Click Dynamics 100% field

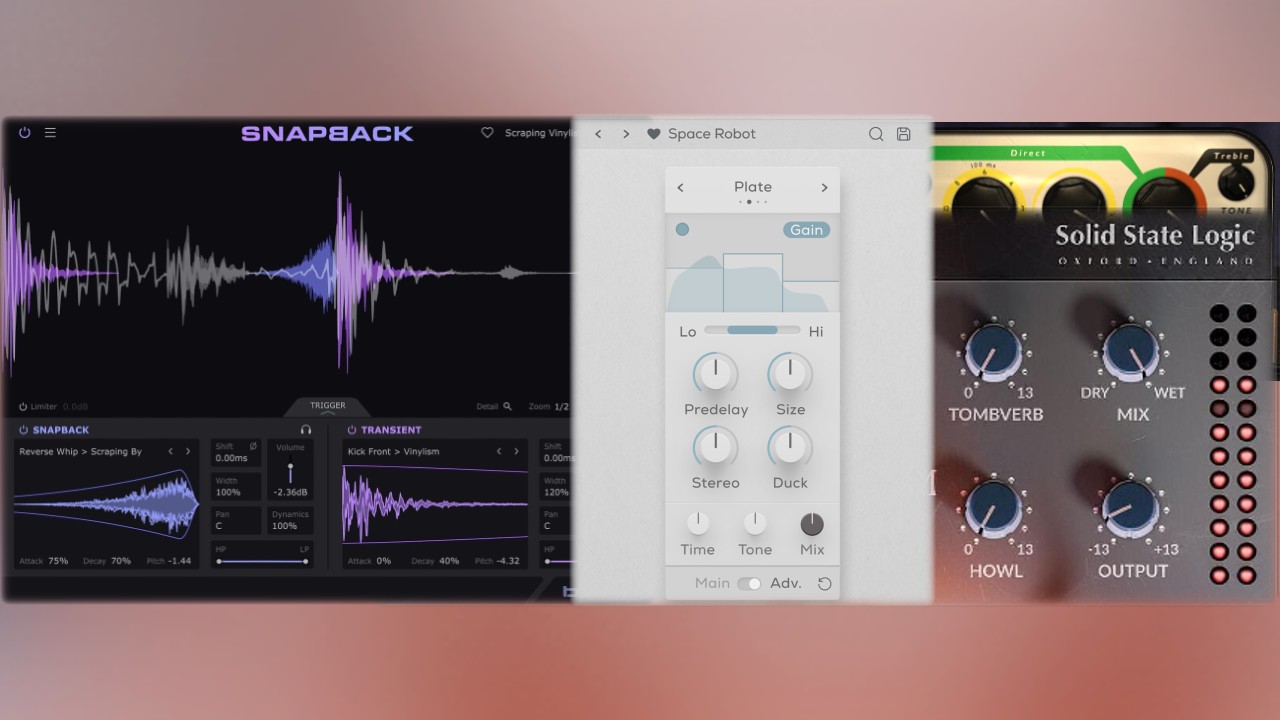(291, 520)
